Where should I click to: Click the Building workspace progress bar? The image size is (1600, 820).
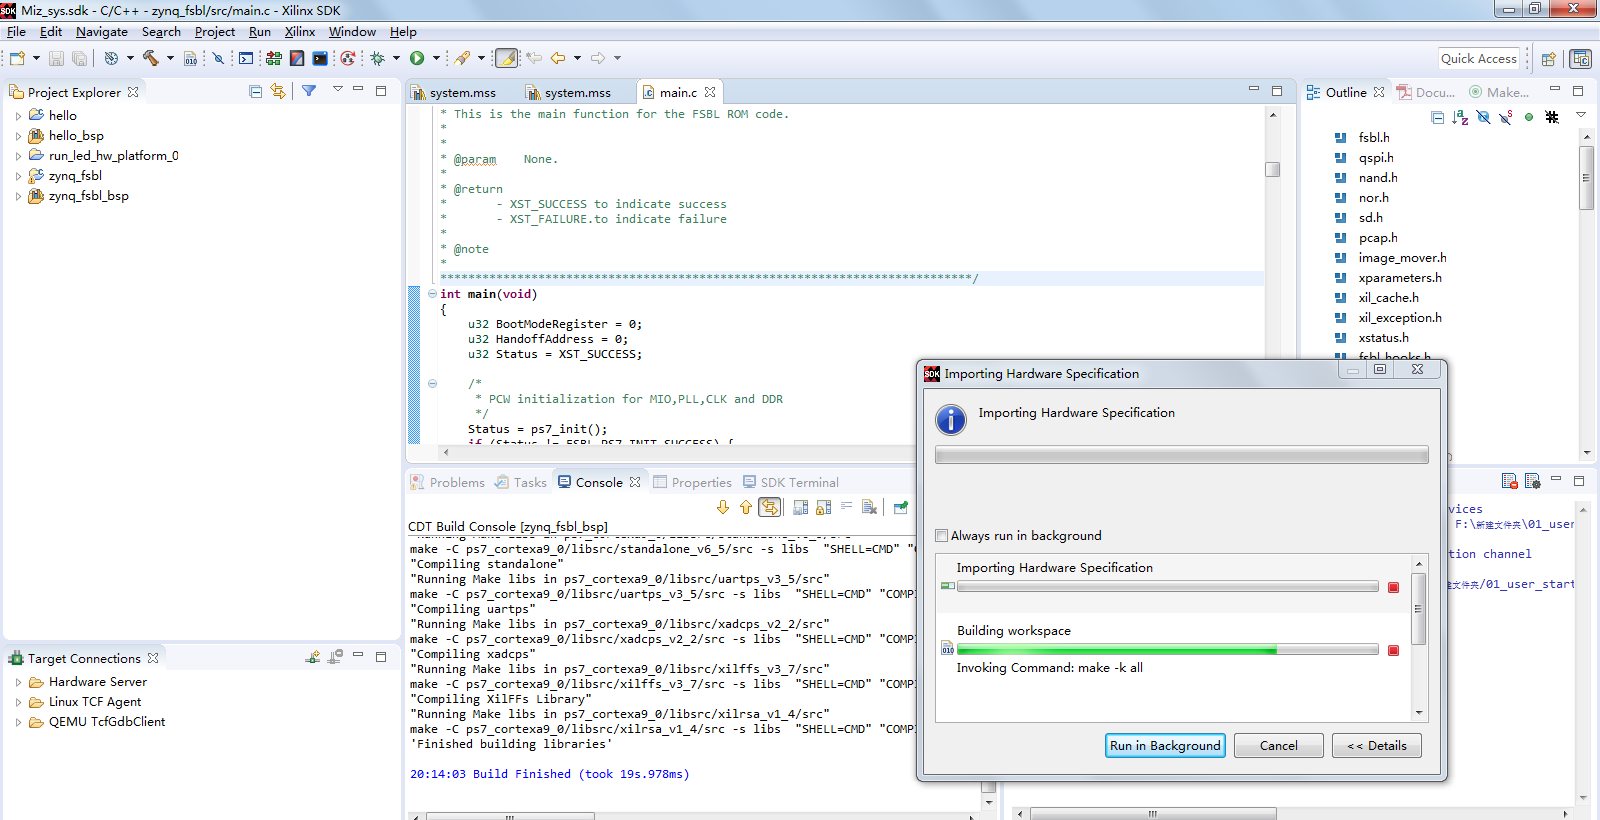pyautogui.click(x=1167, y=650)
